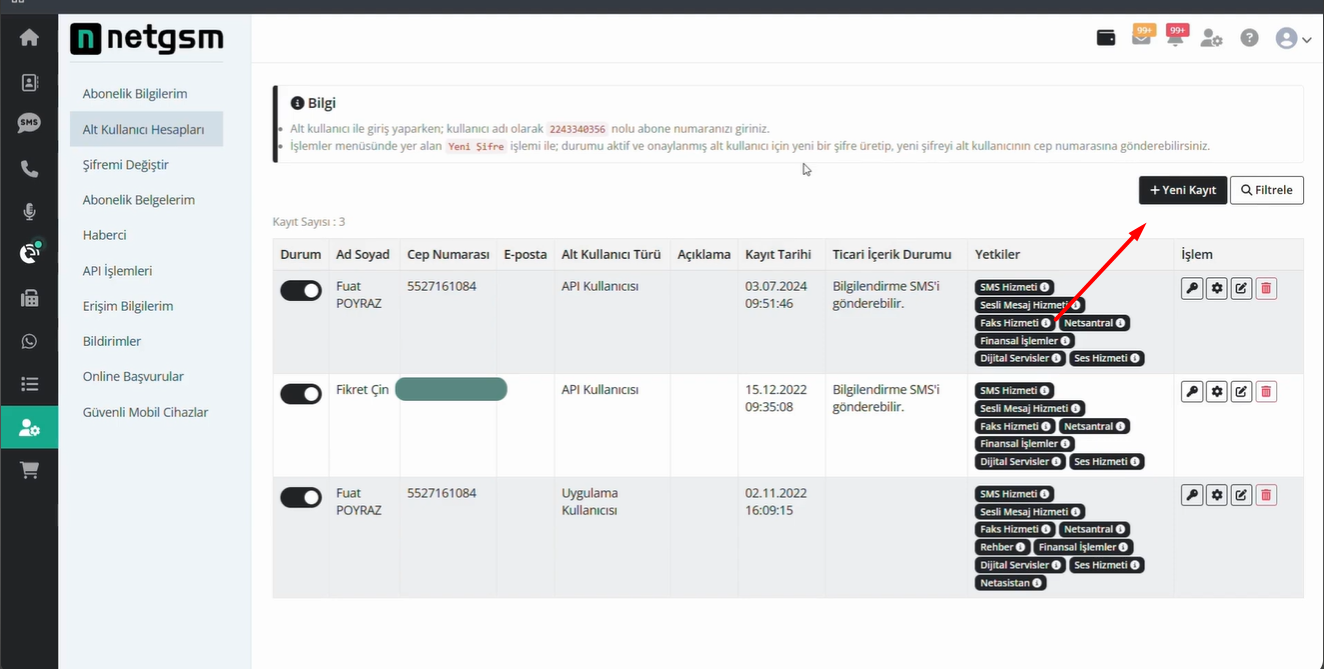Open the question mark help icon

click(1249, 38)
